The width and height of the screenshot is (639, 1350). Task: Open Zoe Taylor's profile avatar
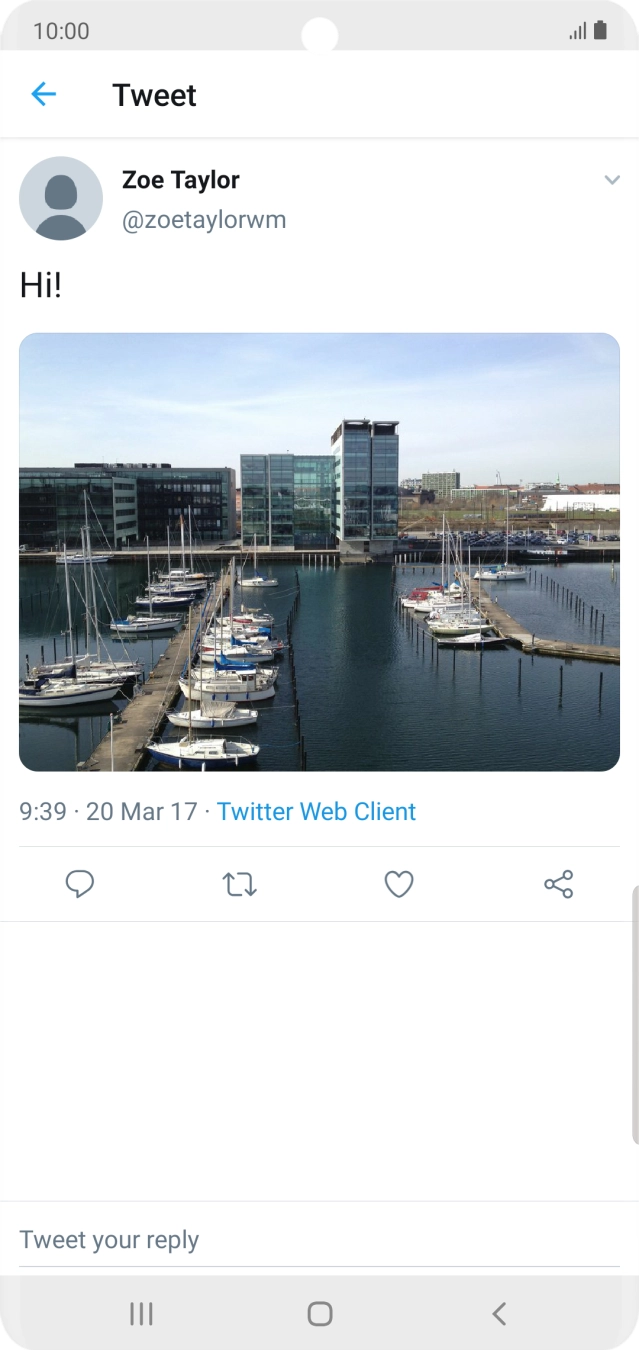coord(61,198)
